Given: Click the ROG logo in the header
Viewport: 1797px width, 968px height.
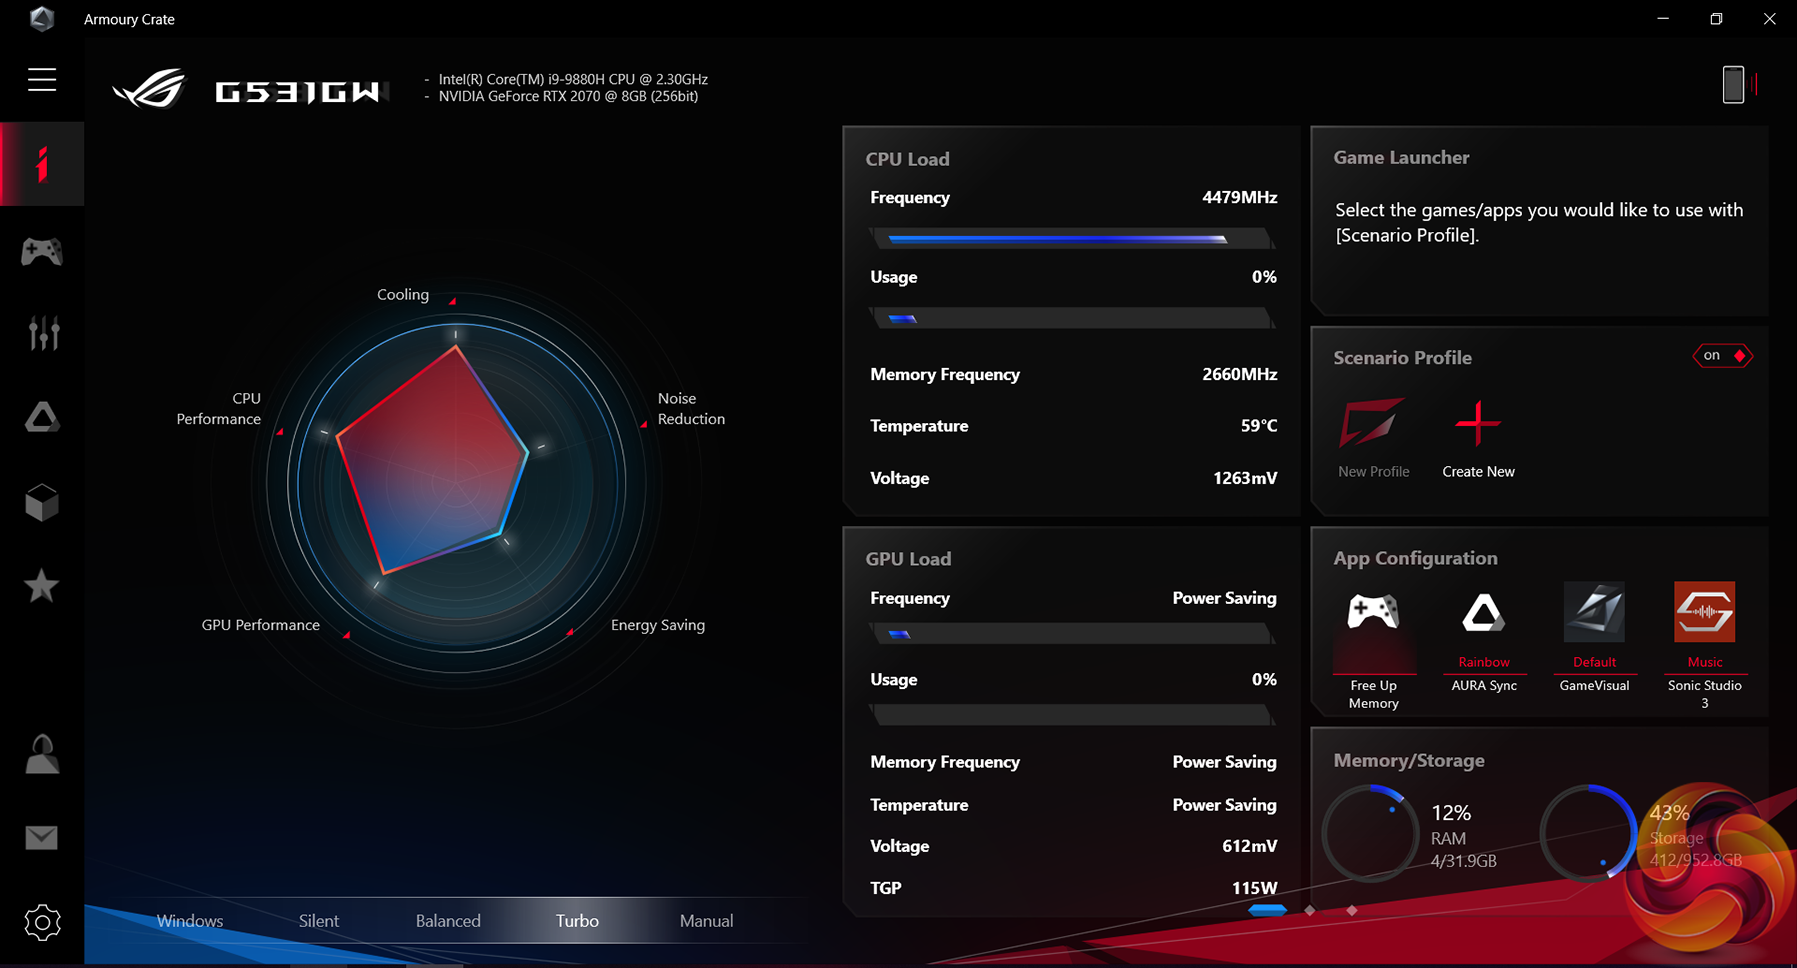Looking at the screenshot, I should tap(149, 88).
